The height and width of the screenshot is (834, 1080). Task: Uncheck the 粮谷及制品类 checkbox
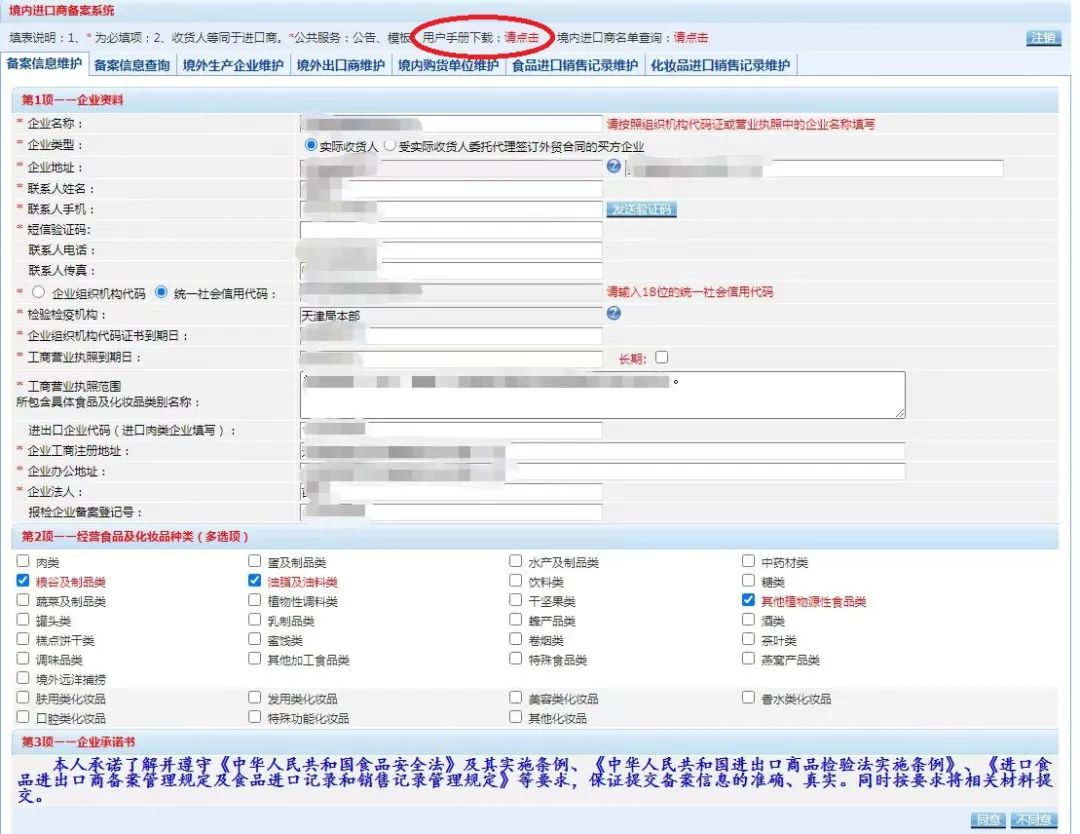tap(23, 581)
